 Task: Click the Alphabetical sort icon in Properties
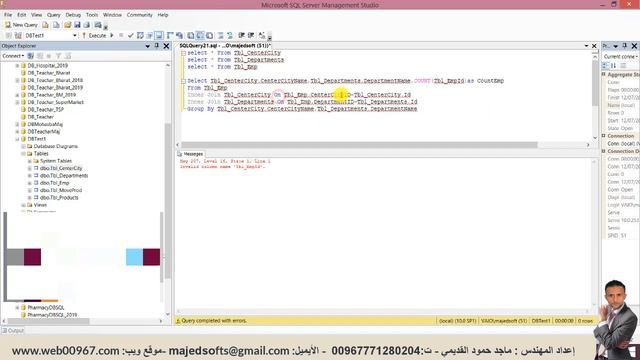pos(613,66)
